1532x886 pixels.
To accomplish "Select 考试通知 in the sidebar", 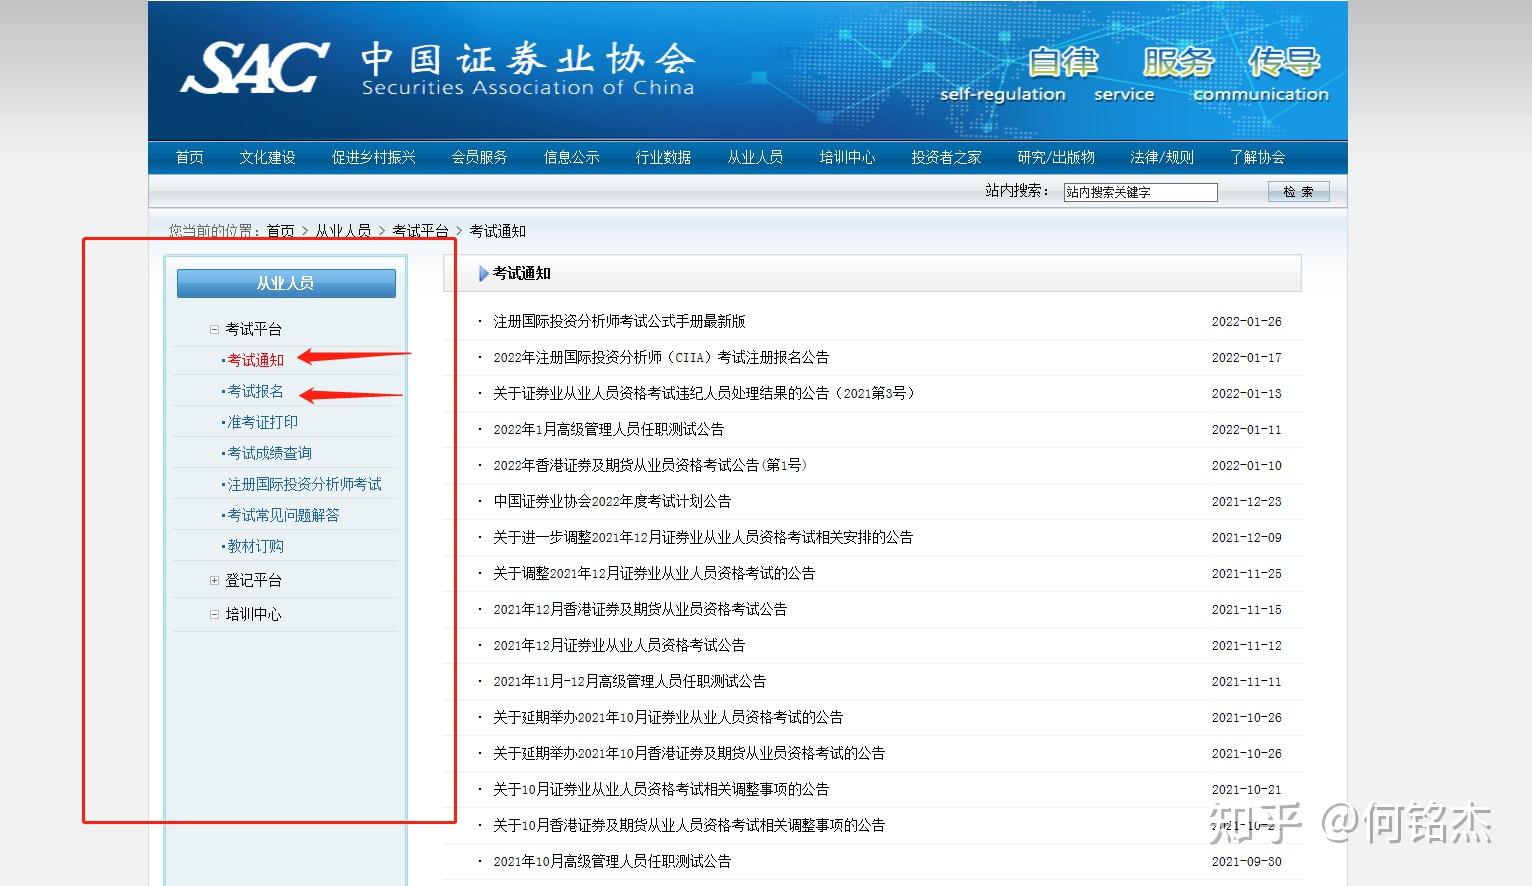I will (255, 360).
